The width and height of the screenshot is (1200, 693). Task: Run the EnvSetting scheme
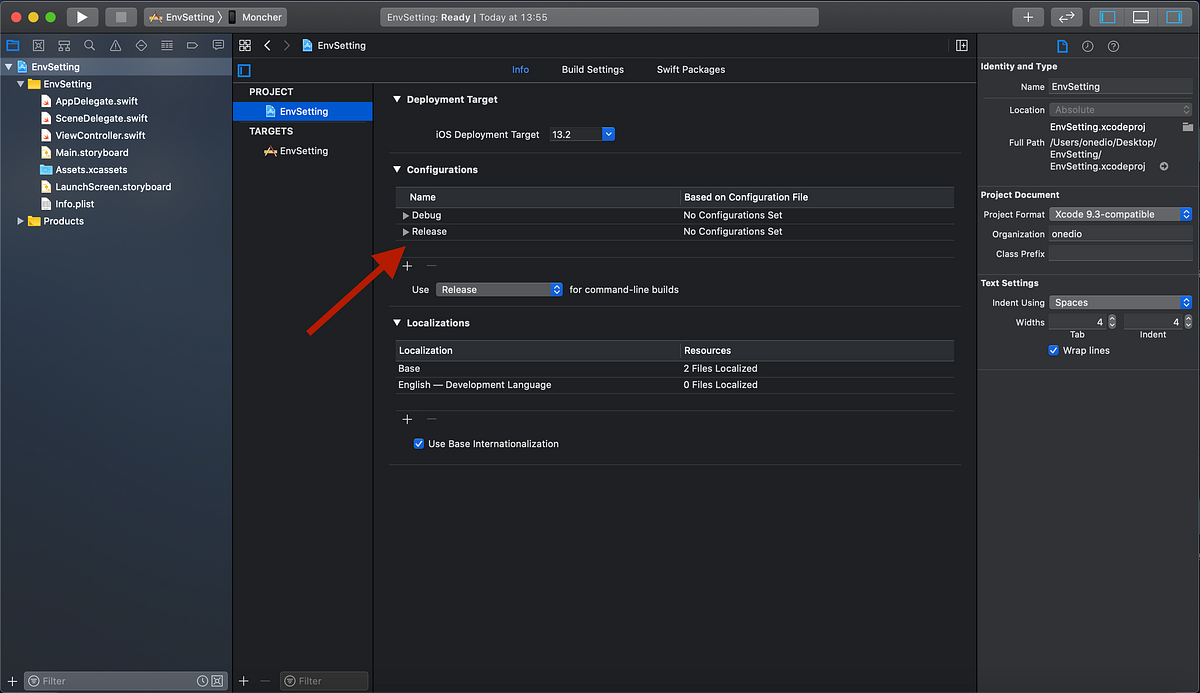pyautogui.click(x=82, y=16)
